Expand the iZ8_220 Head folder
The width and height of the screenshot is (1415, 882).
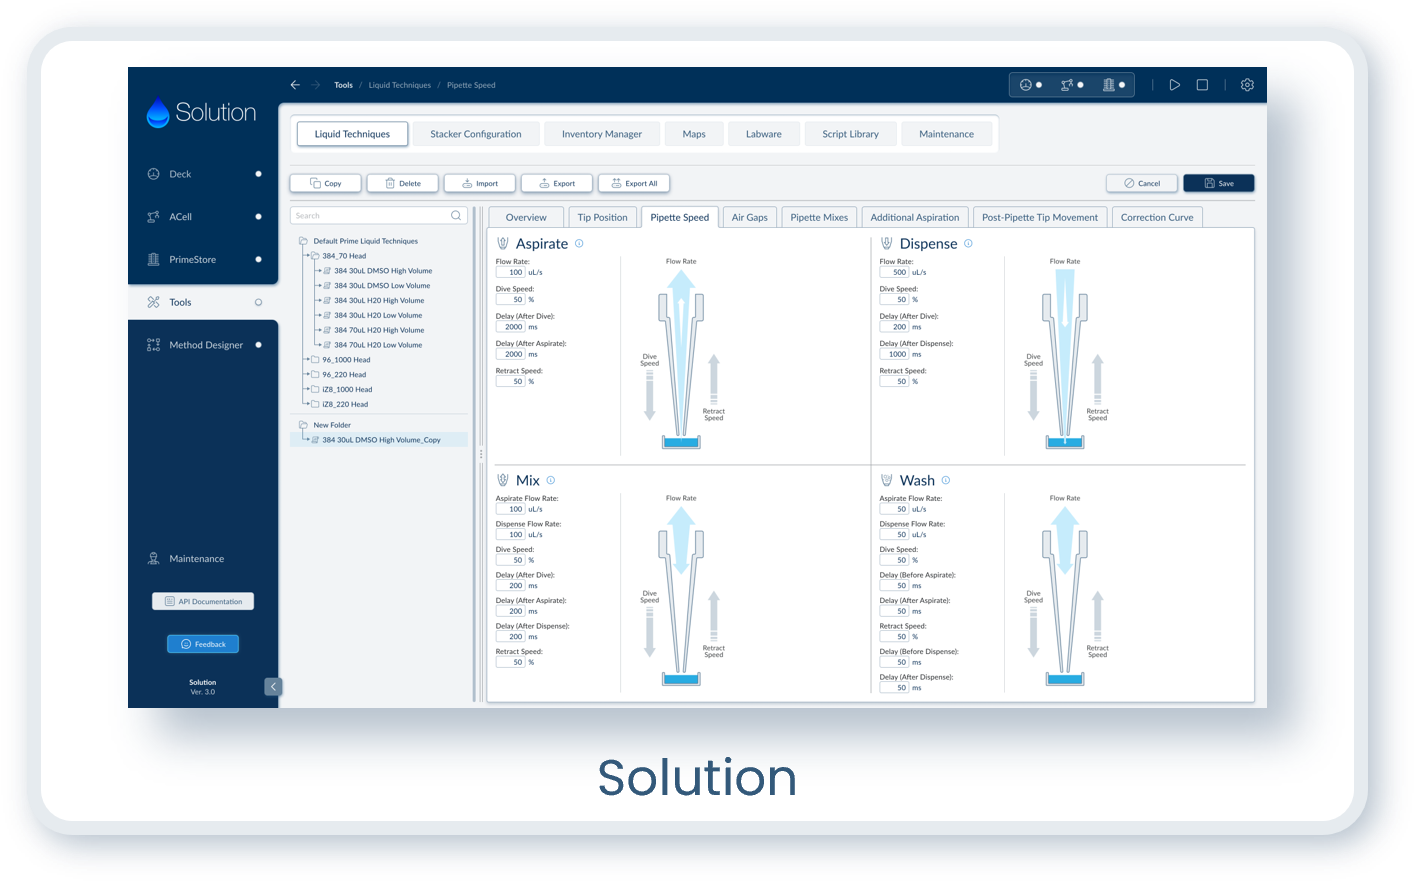pos(314,404)
